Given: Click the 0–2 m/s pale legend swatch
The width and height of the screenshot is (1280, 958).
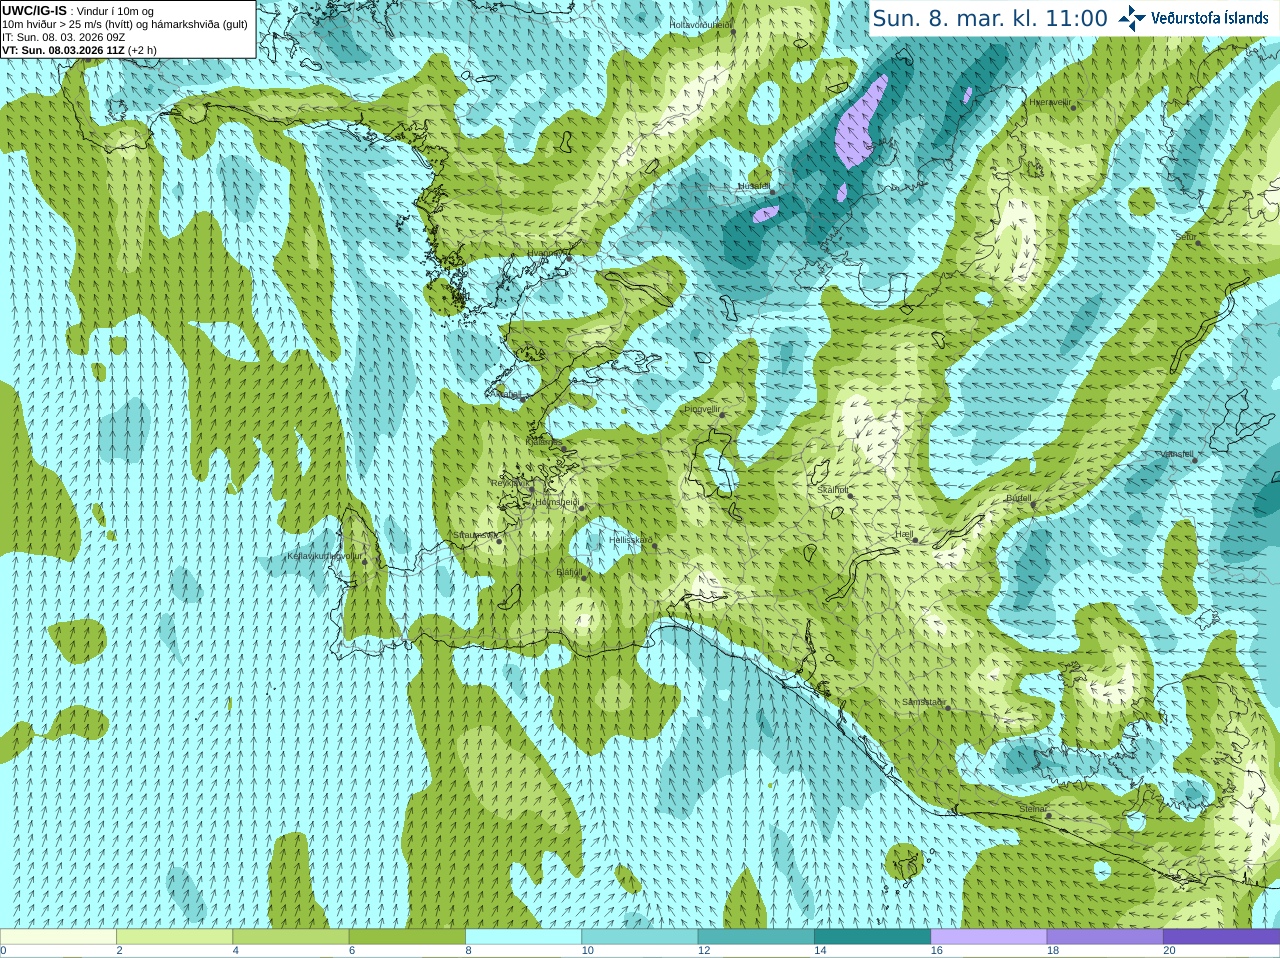Looking at the screenshot, I should [58, 937].
